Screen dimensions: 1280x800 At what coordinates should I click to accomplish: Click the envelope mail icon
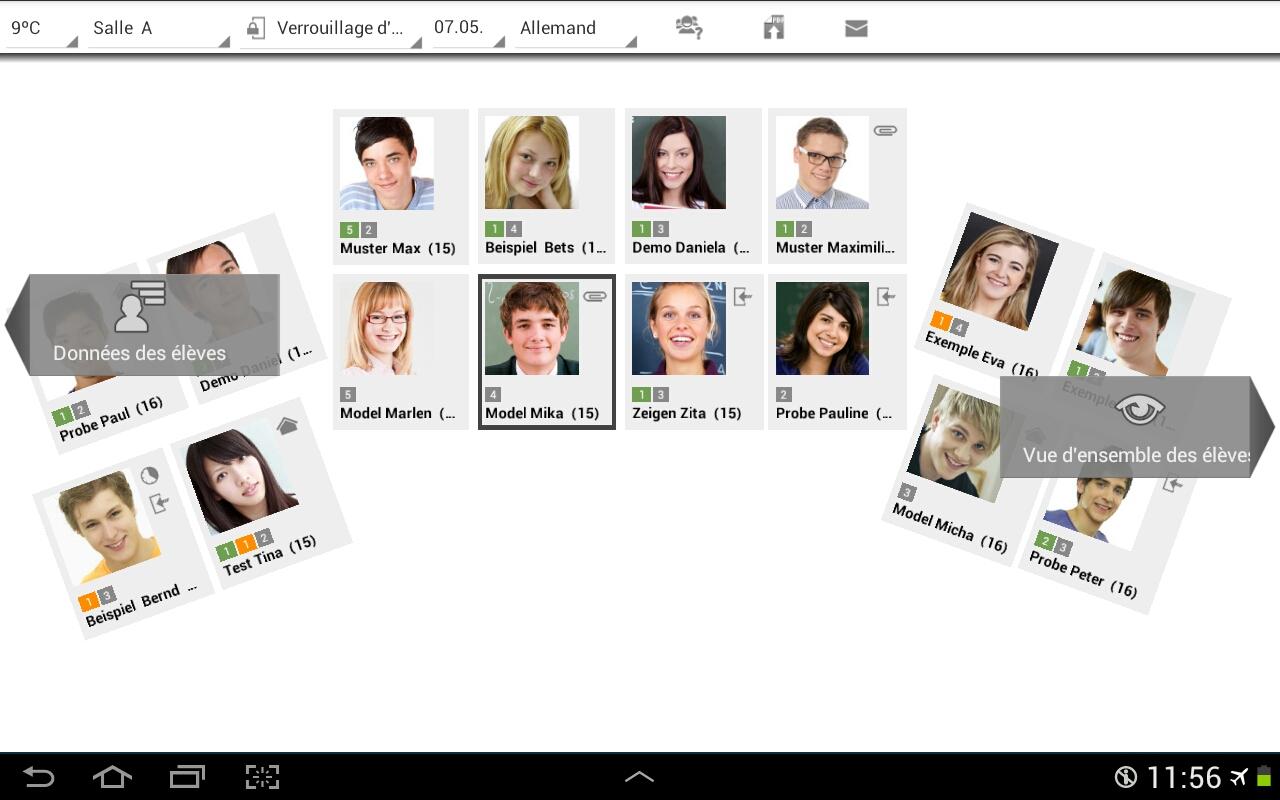click(x=856, y=29)
